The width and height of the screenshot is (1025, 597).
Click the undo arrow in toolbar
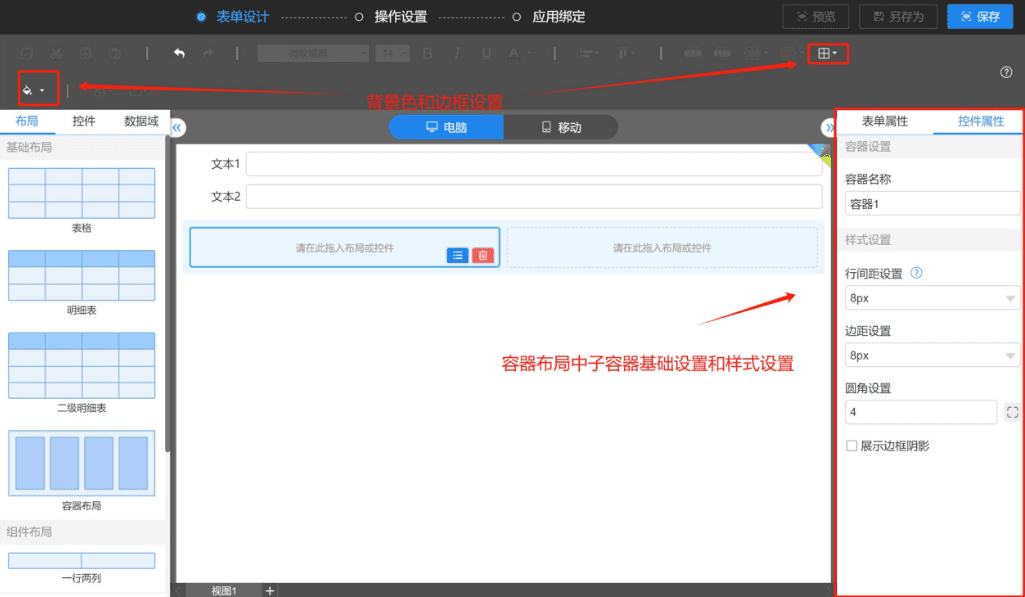point(179,53)
